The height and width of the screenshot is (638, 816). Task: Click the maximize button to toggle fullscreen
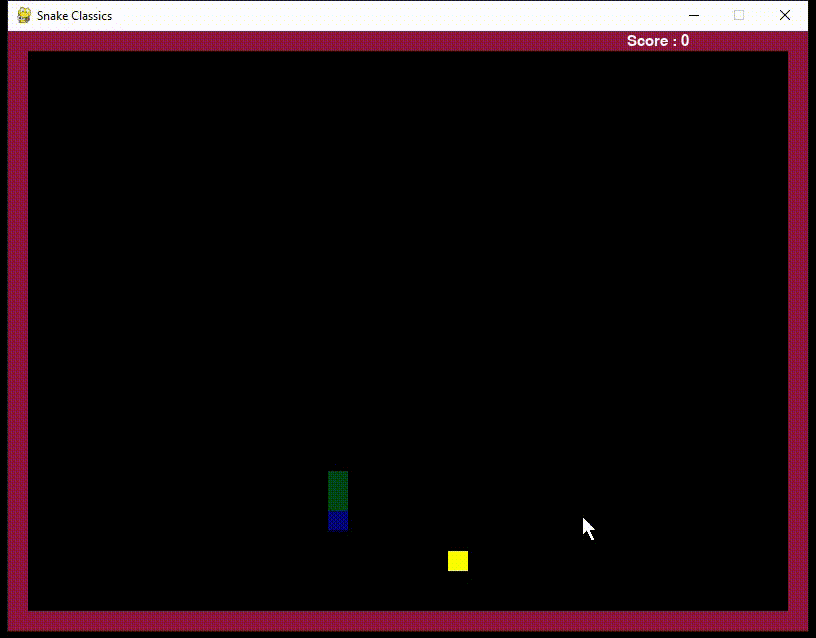click(738, 15)
